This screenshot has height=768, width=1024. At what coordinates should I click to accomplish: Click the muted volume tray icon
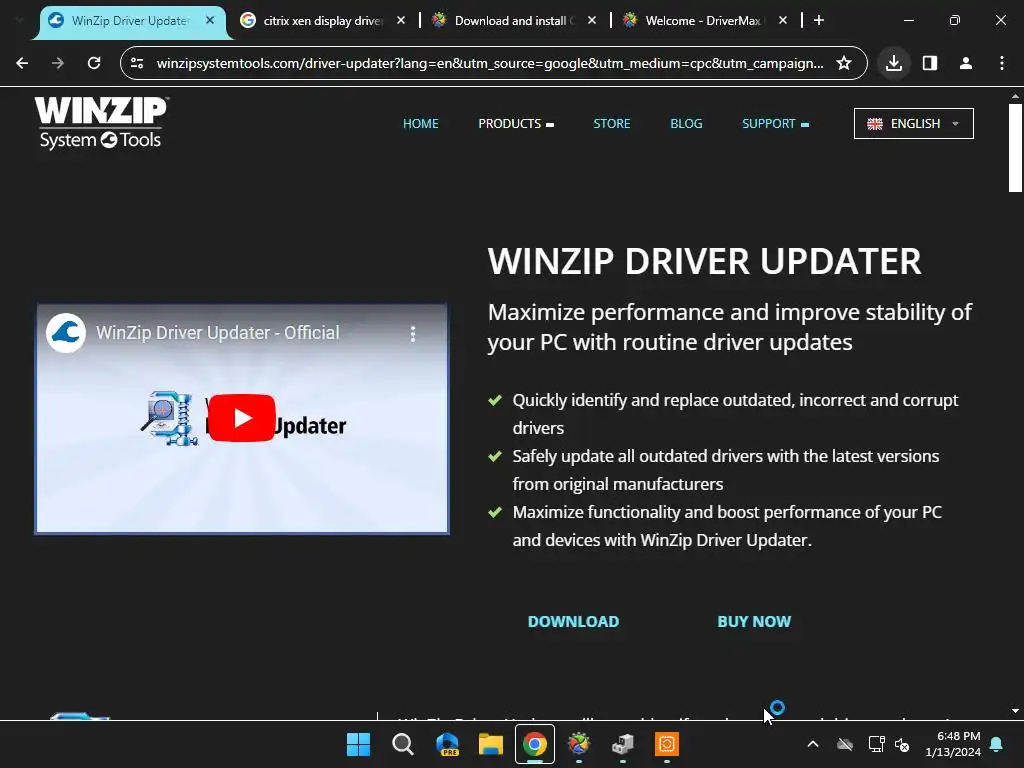(x=902, y=744)
